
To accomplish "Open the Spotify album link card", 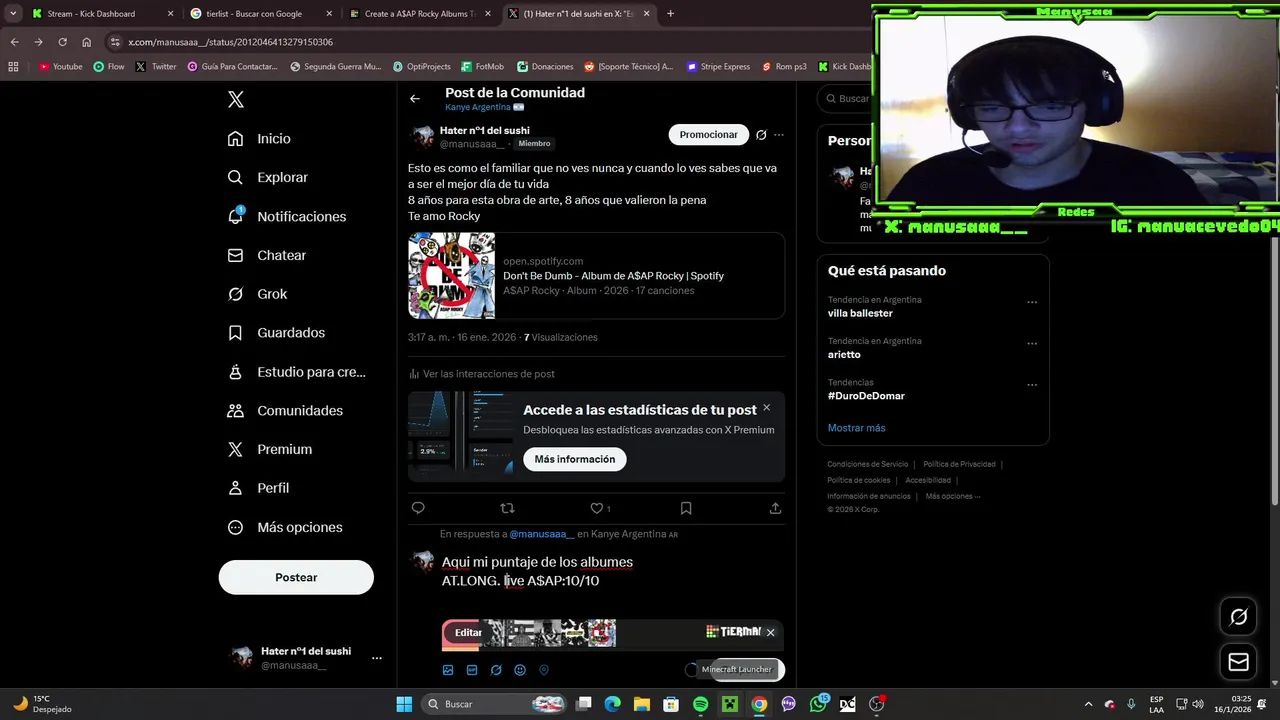I will 596,276.
